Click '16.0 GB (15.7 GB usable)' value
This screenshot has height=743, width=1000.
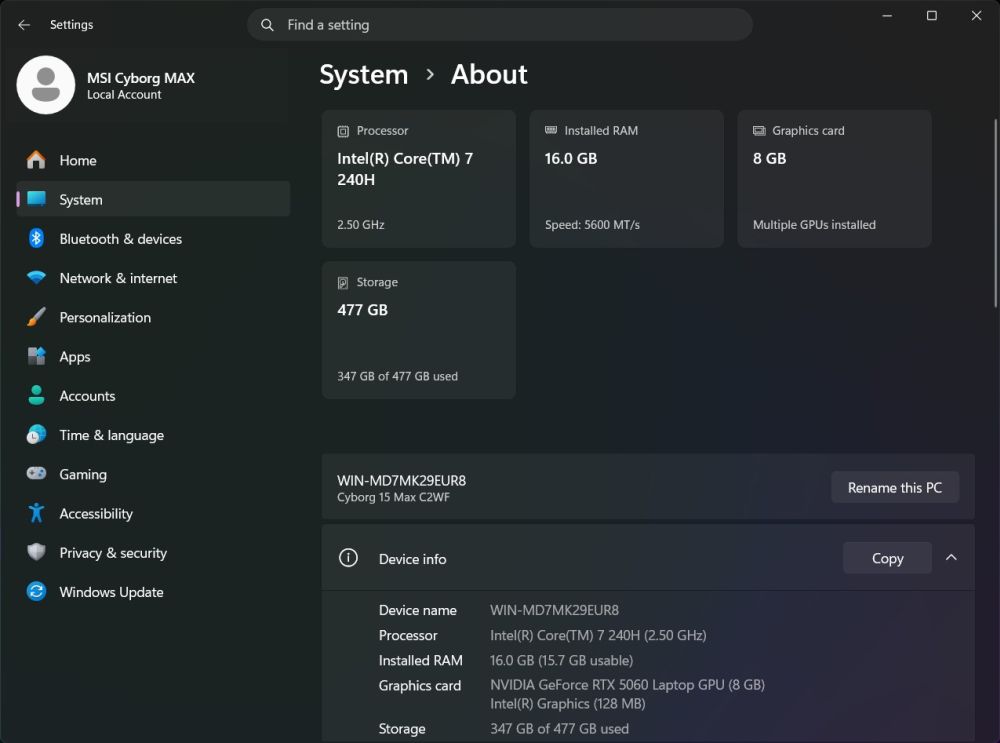click(561, 660)
